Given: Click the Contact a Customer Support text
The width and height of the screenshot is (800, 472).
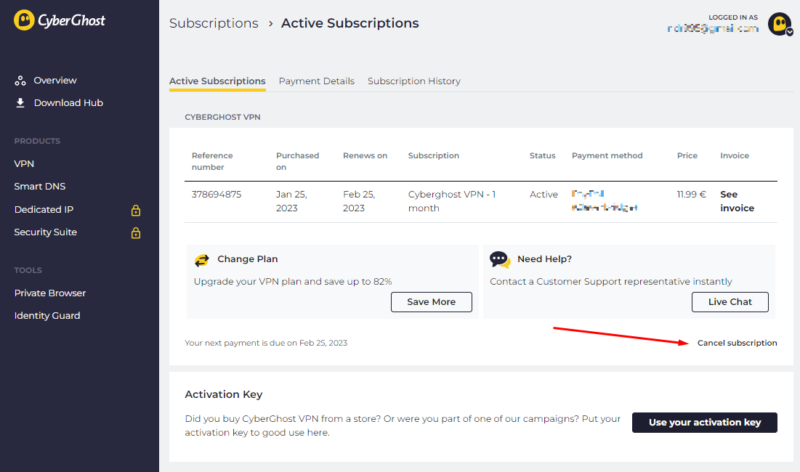Looking at the screenshot, I should click(611, 282).
